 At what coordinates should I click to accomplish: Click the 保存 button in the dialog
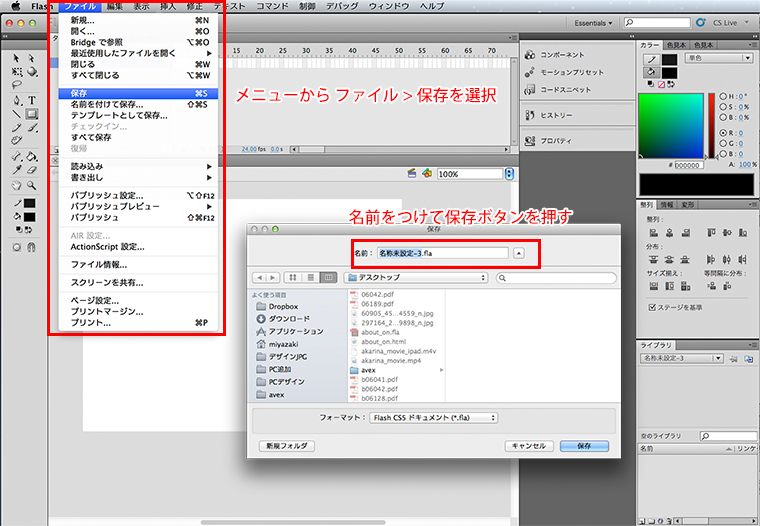[x=583, y=446]
